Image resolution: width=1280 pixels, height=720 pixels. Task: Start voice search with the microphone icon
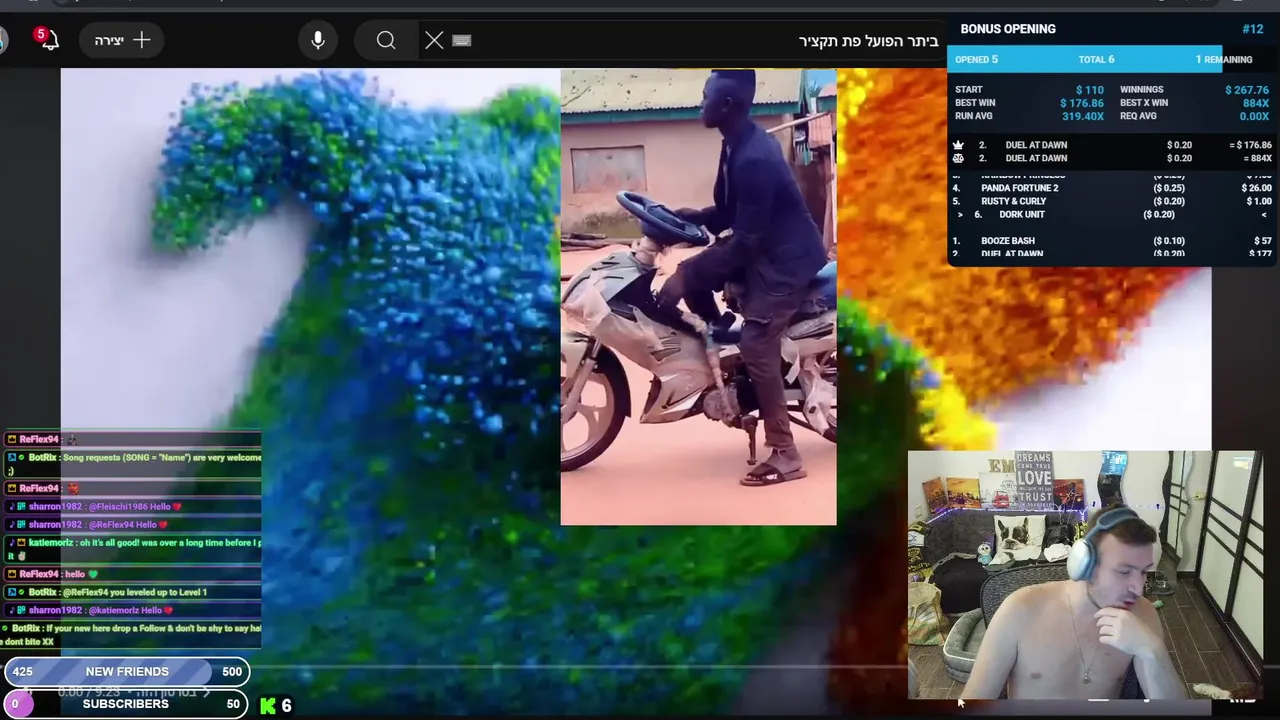(318, 40)
